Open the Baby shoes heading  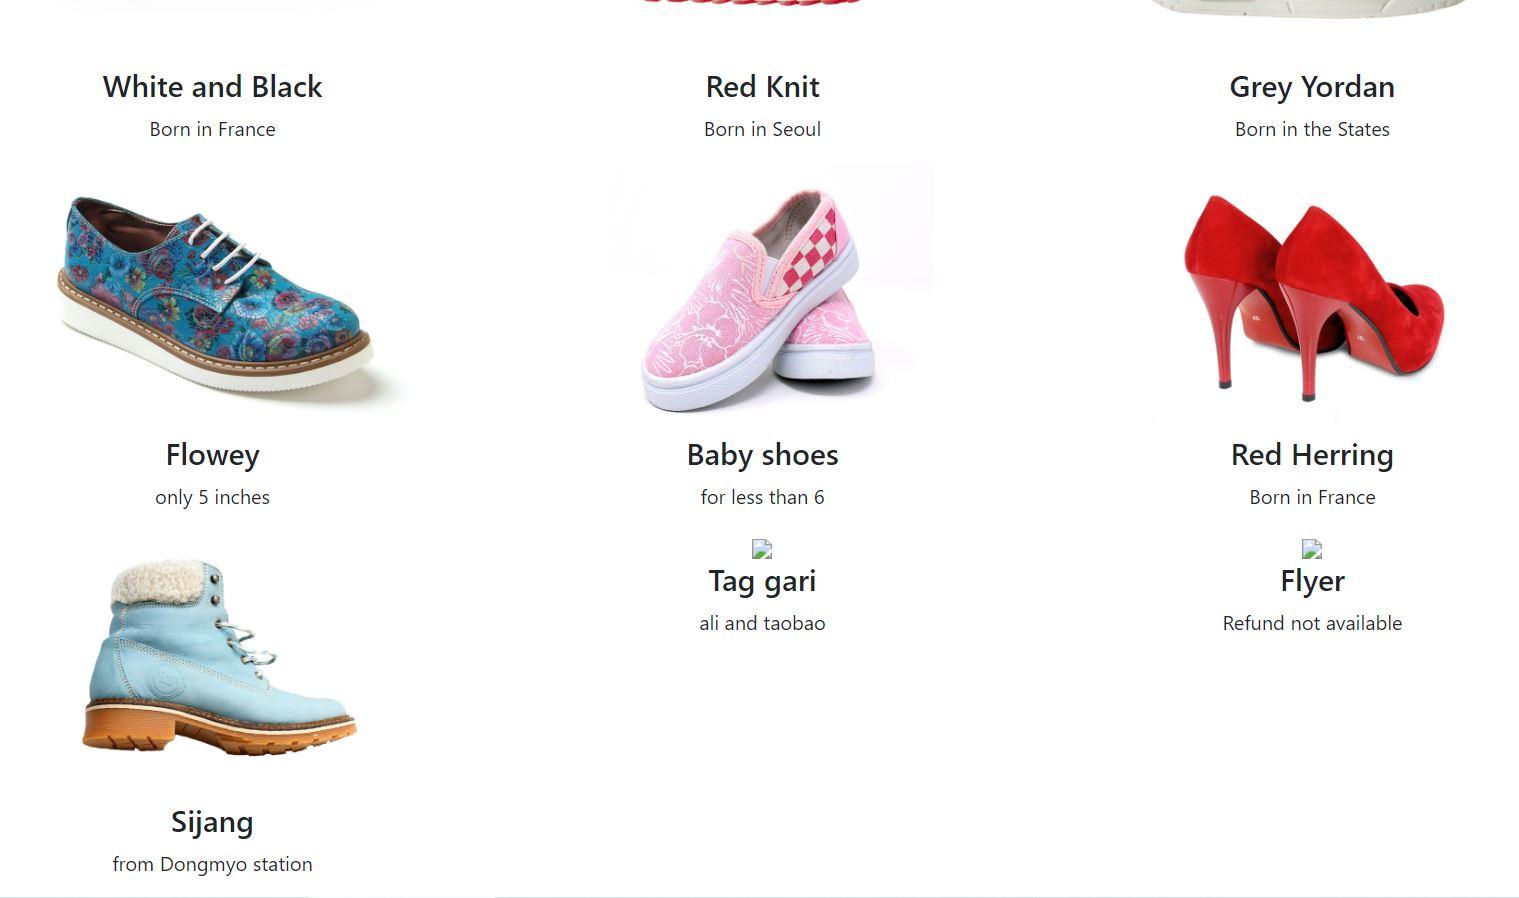pos(762,455)
